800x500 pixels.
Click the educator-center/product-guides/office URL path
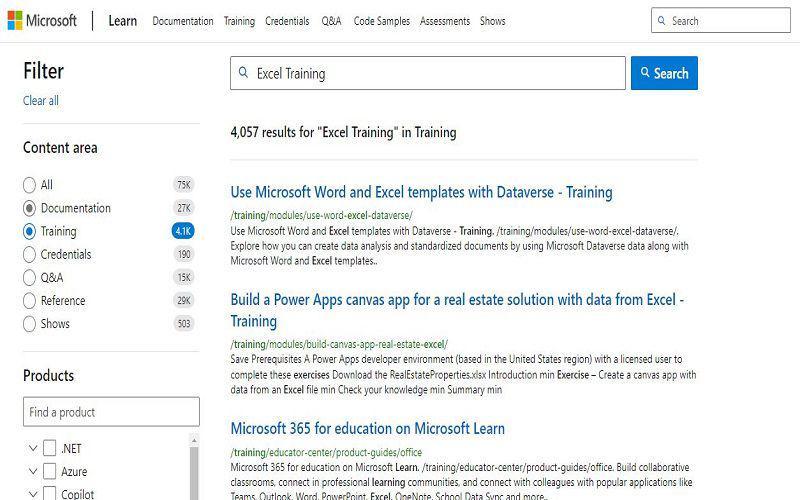click(x=326, y=452)
